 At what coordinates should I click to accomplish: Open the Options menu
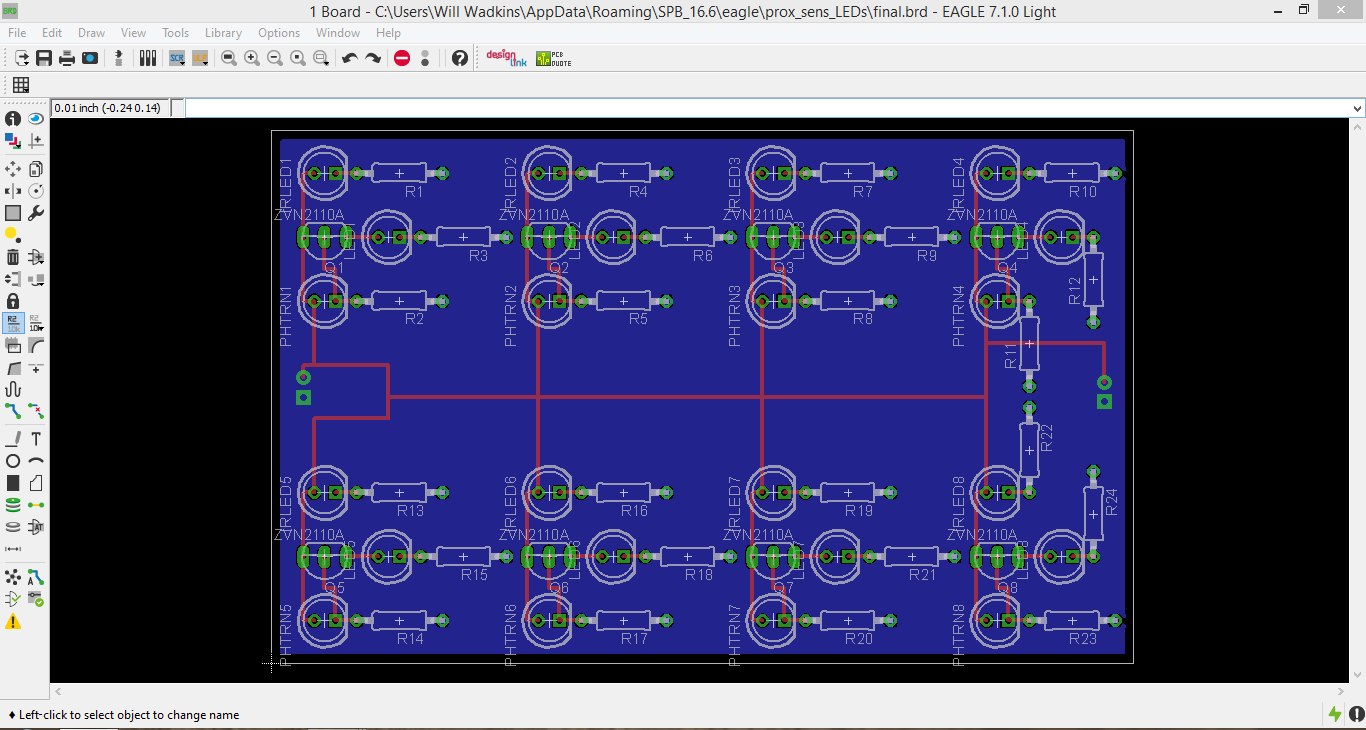[278, 33]
